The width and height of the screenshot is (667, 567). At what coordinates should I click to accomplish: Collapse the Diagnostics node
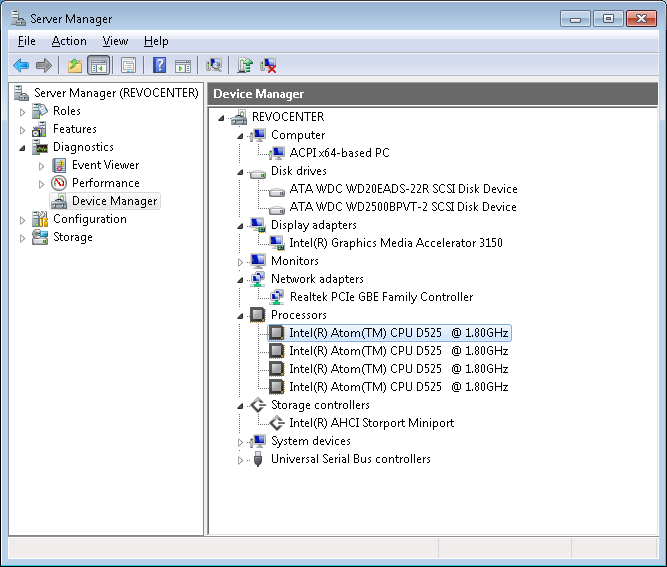click(x=23, y=148)
